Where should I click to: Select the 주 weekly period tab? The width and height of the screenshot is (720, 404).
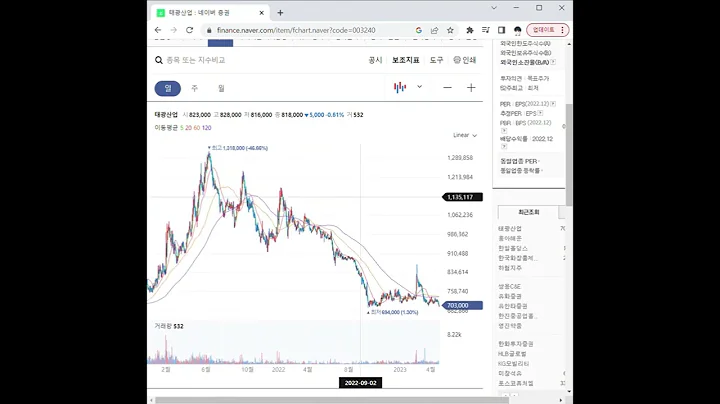[194, 88]
